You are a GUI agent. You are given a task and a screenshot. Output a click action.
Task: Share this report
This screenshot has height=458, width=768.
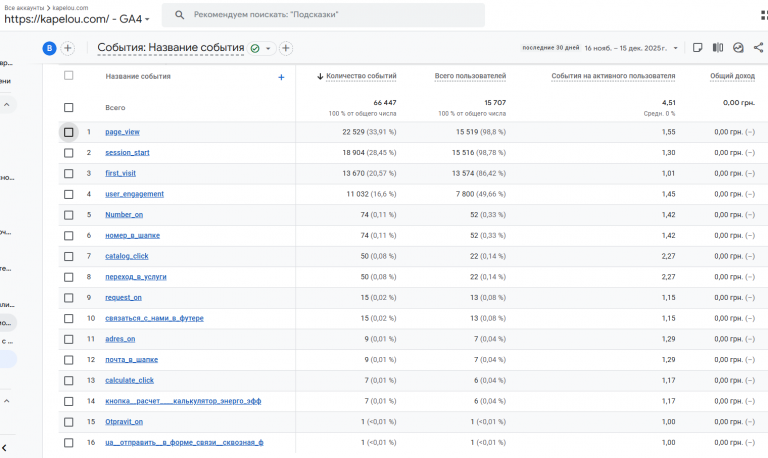[759, 48]
